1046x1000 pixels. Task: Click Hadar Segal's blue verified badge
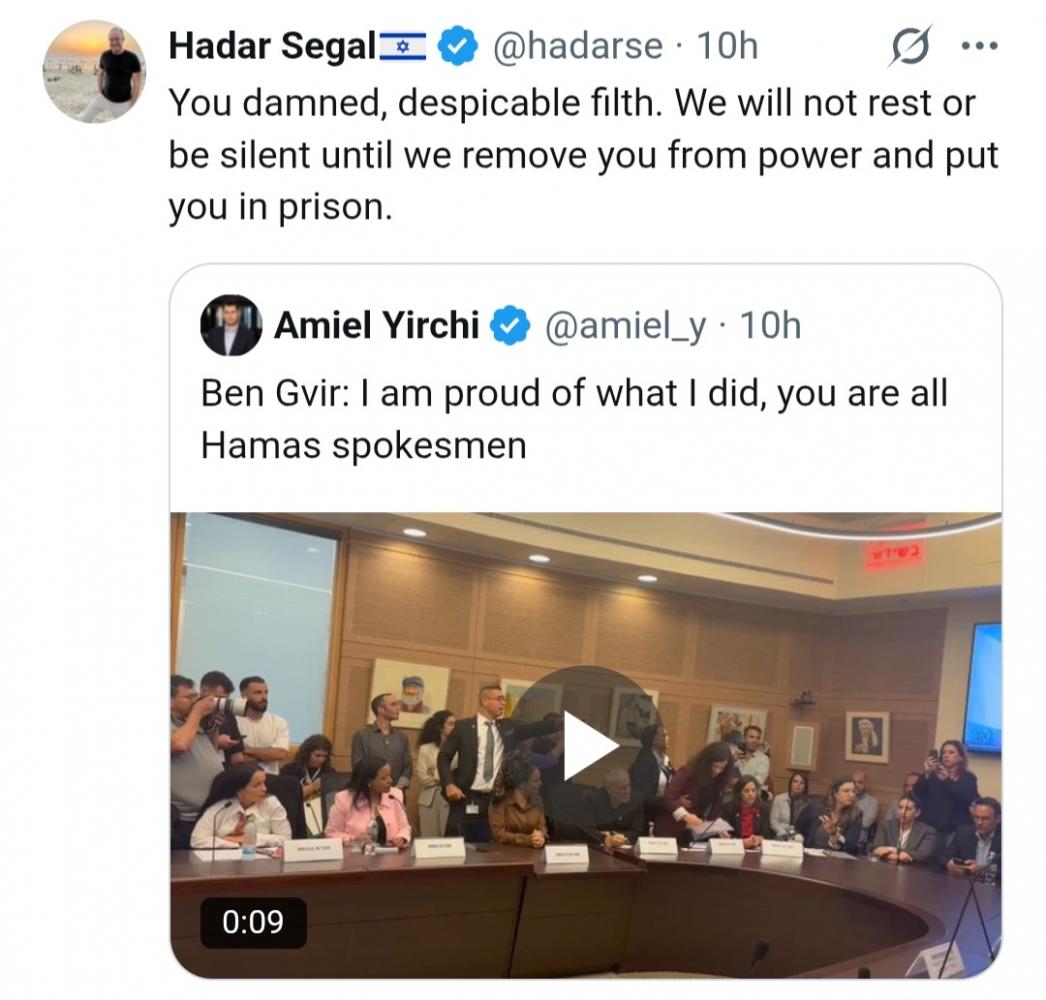tap(457, 45)
